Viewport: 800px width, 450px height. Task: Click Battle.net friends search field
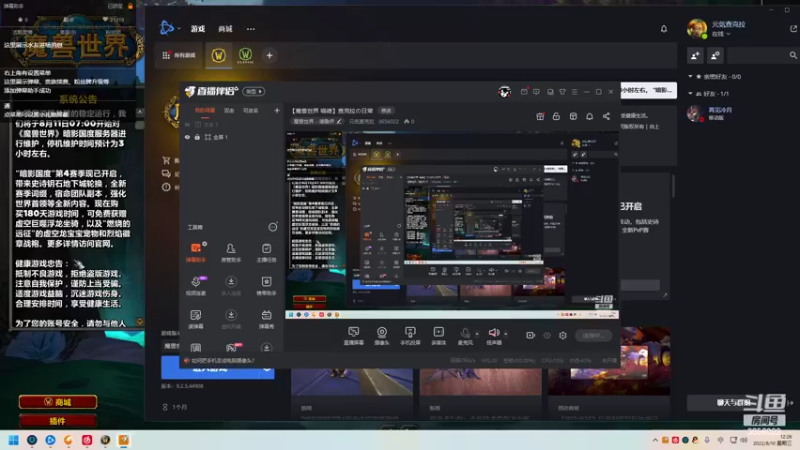pyautogui.click(x=762, y=55)
